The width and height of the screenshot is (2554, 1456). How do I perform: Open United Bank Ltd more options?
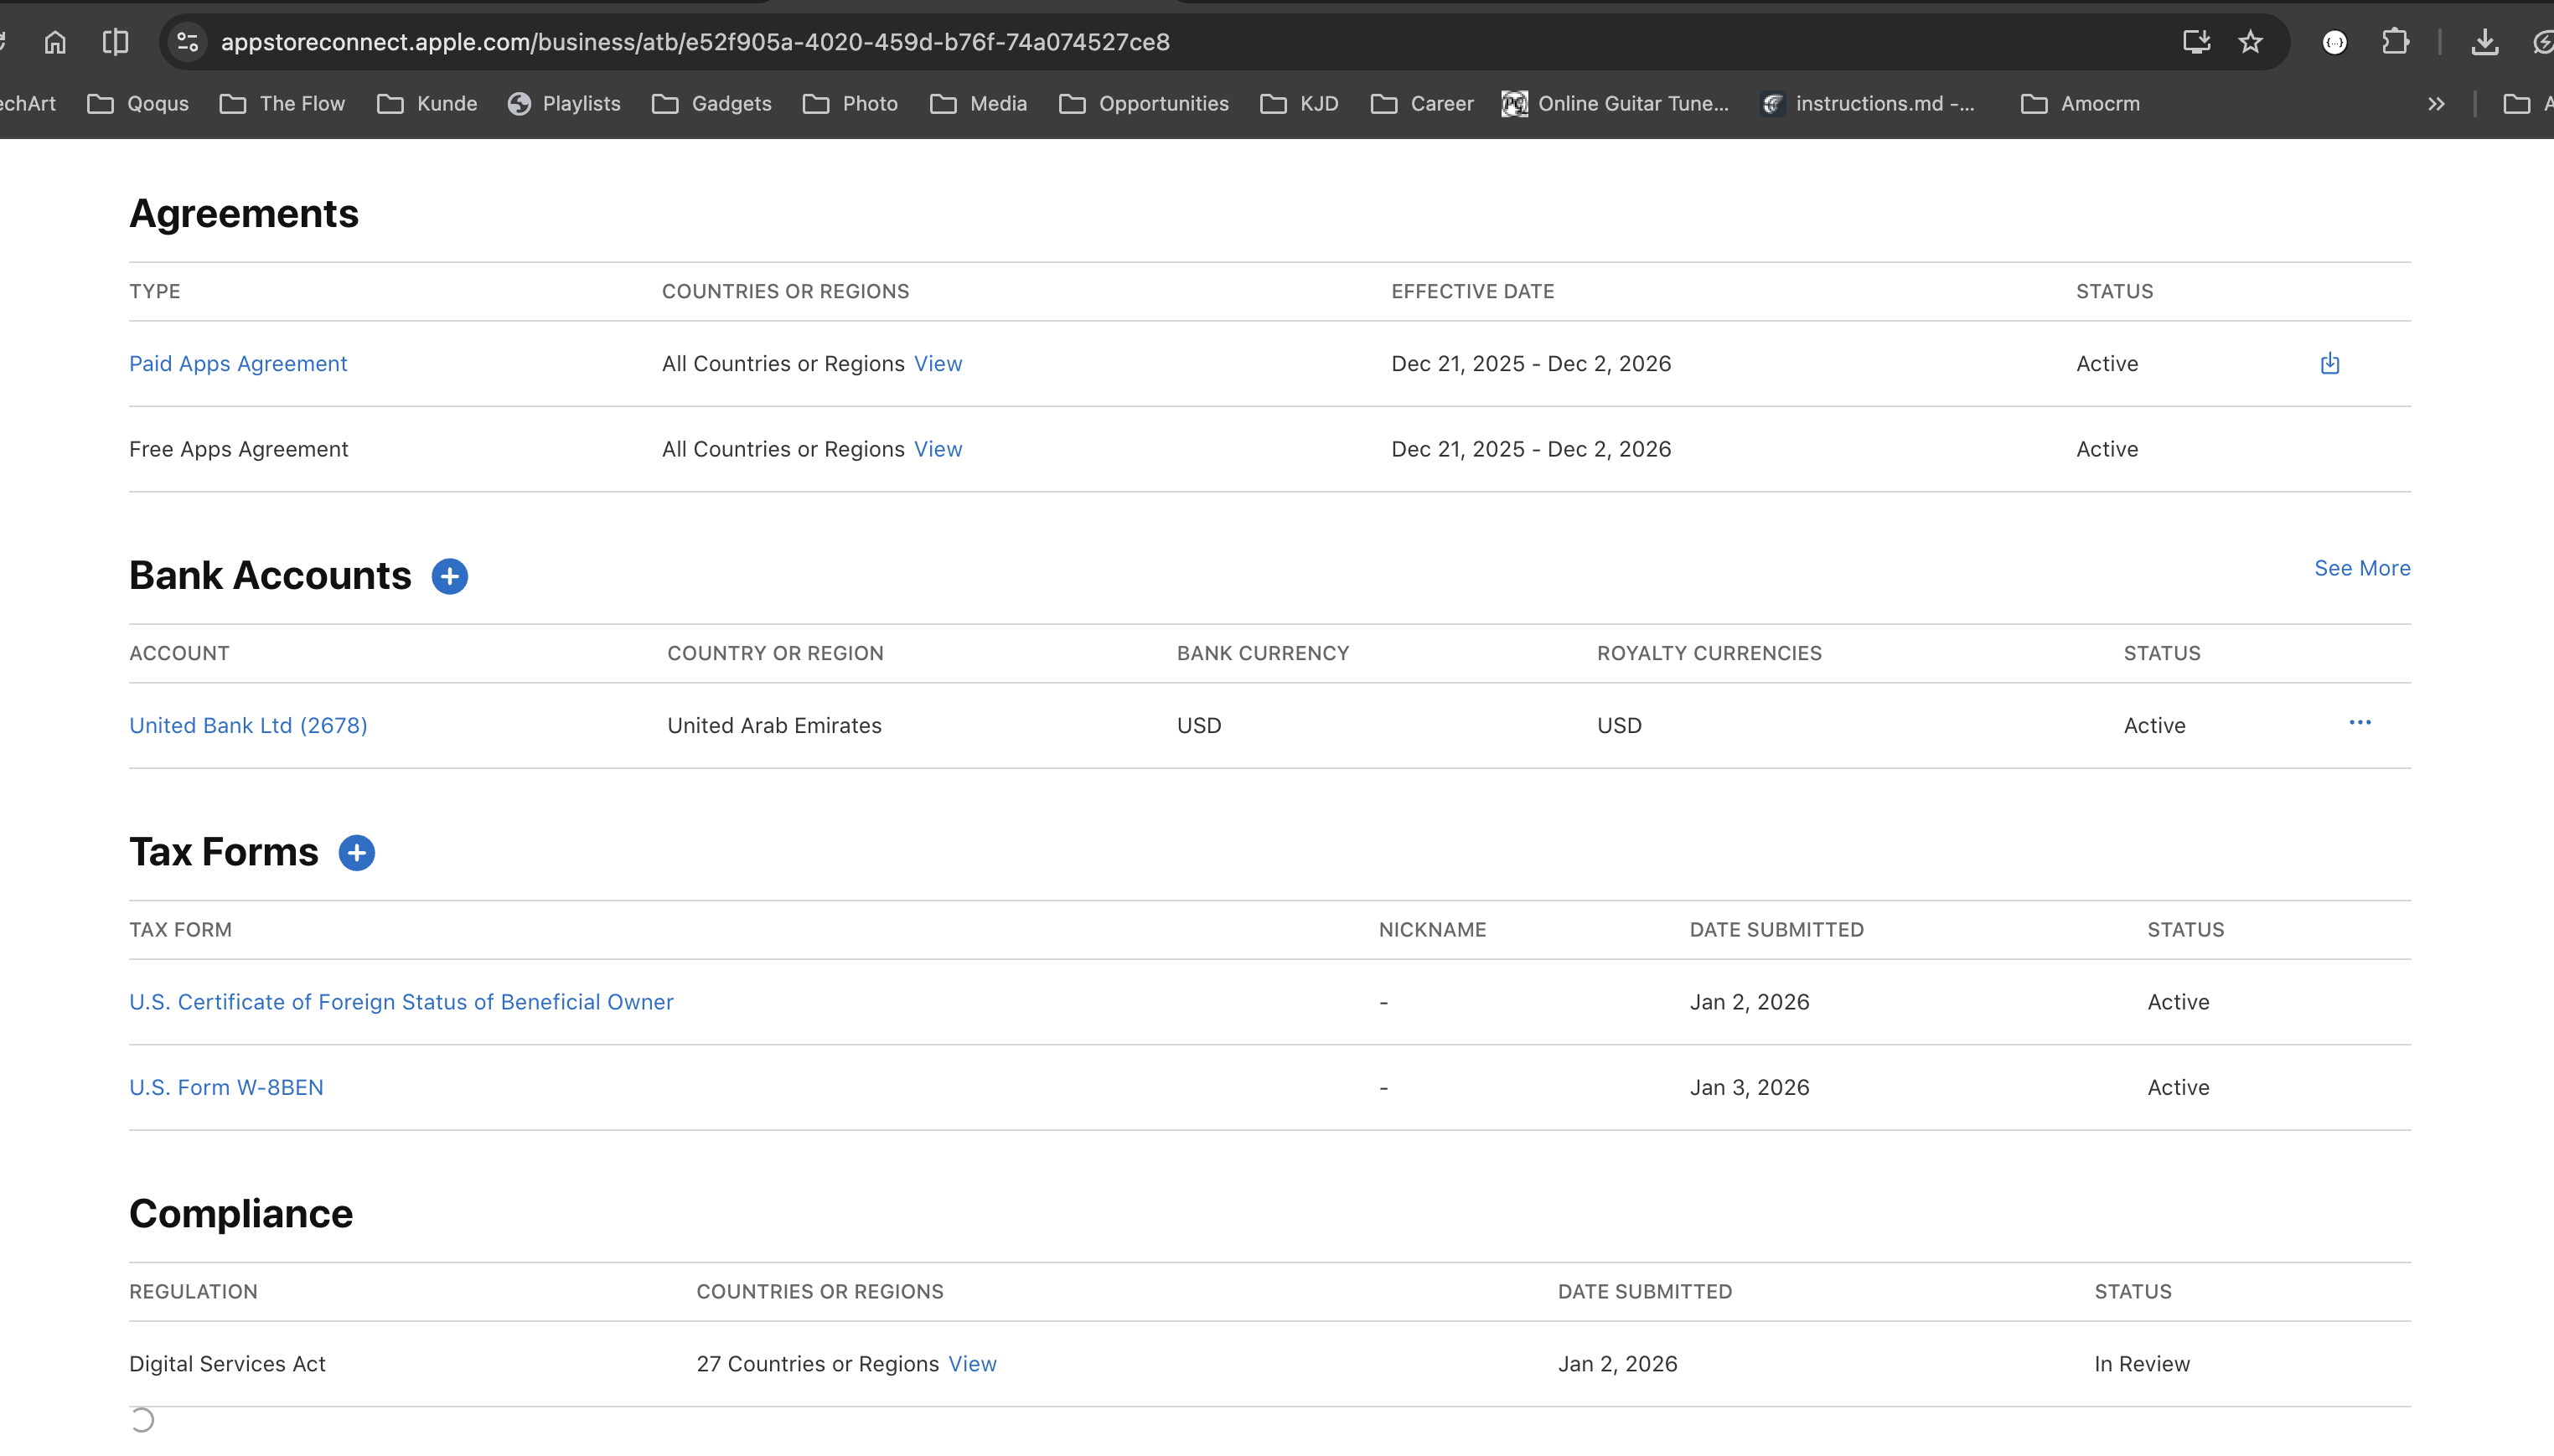click(2359, 723)
